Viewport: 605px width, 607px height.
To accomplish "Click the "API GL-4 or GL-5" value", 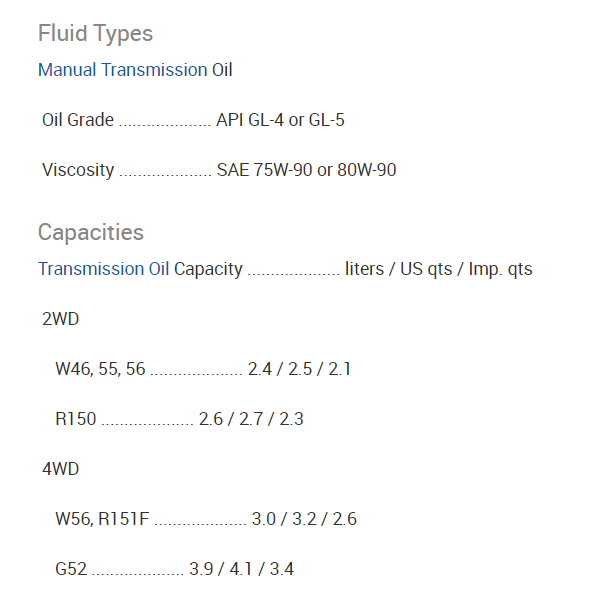I will coord(281,120).
